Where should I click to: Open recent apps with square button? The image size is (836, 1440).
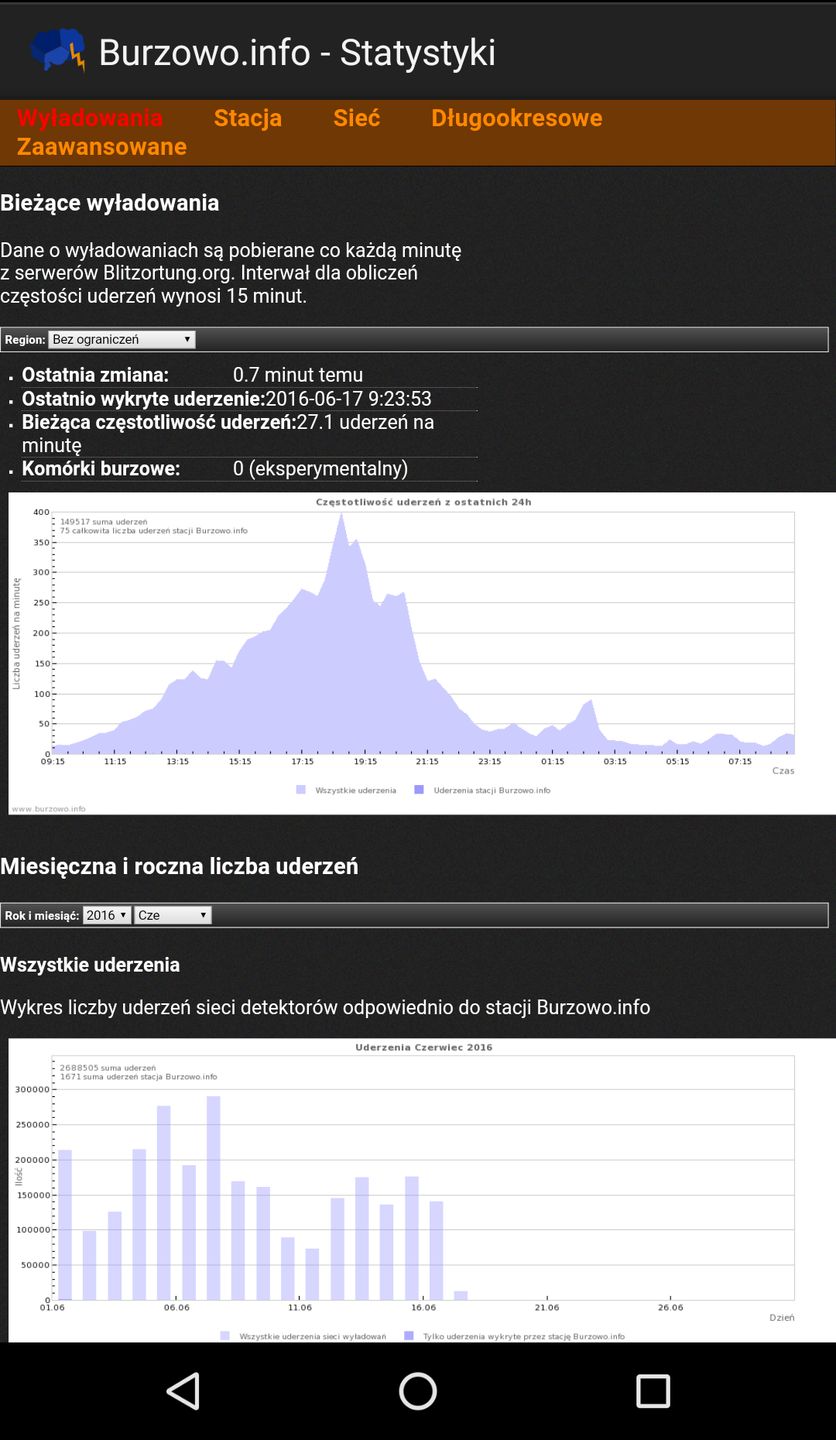[653, 1391]
